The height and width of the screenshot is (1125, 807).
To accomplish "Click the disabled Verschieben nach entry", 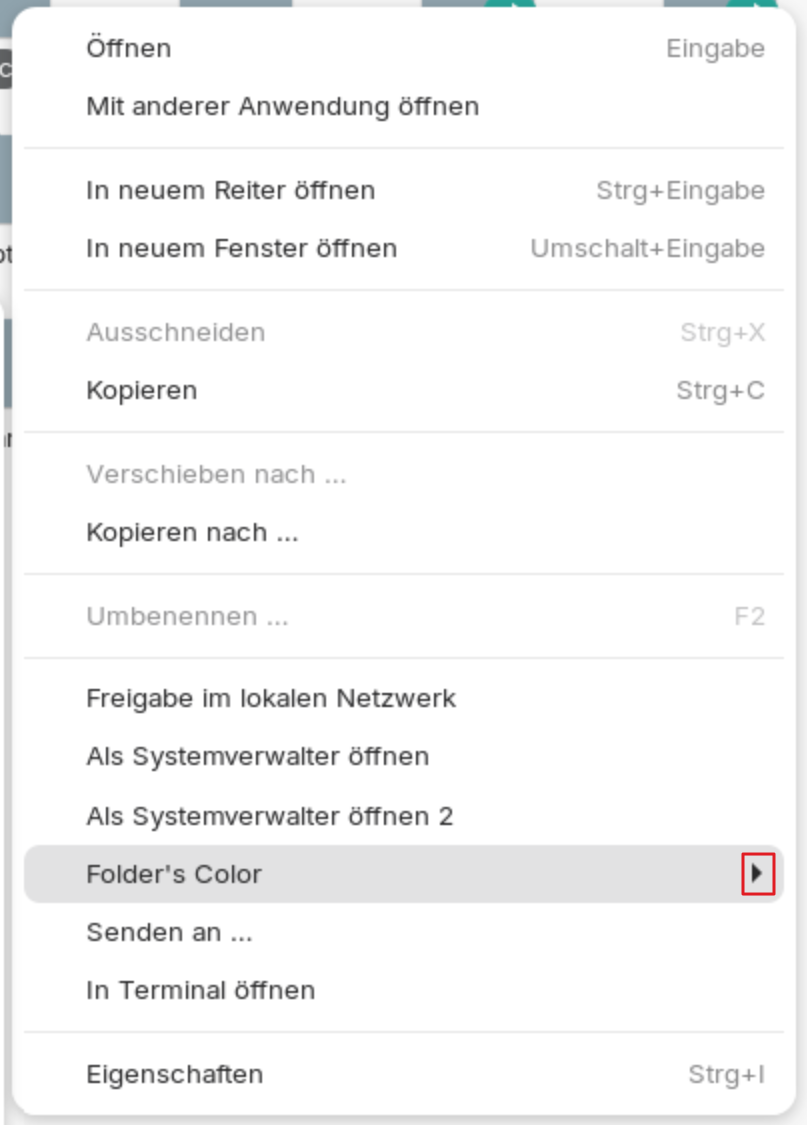I will [x=216, y=474].
